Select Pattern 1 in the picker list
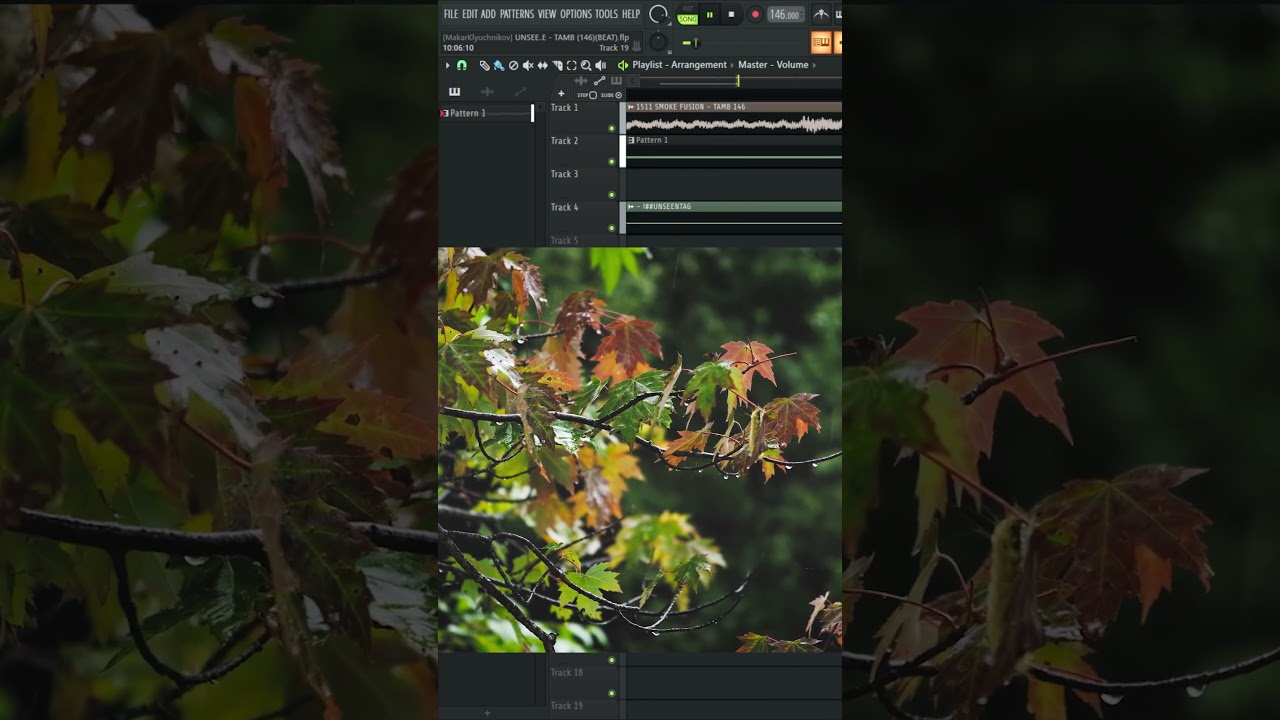 point(488,113)
